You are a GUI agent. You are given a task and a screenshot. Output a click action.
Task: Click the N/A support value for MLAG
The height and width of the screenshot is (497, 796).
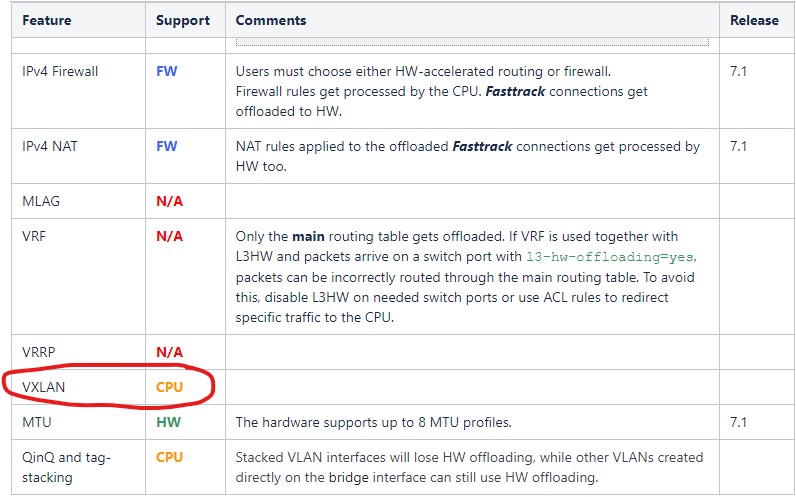169,201
